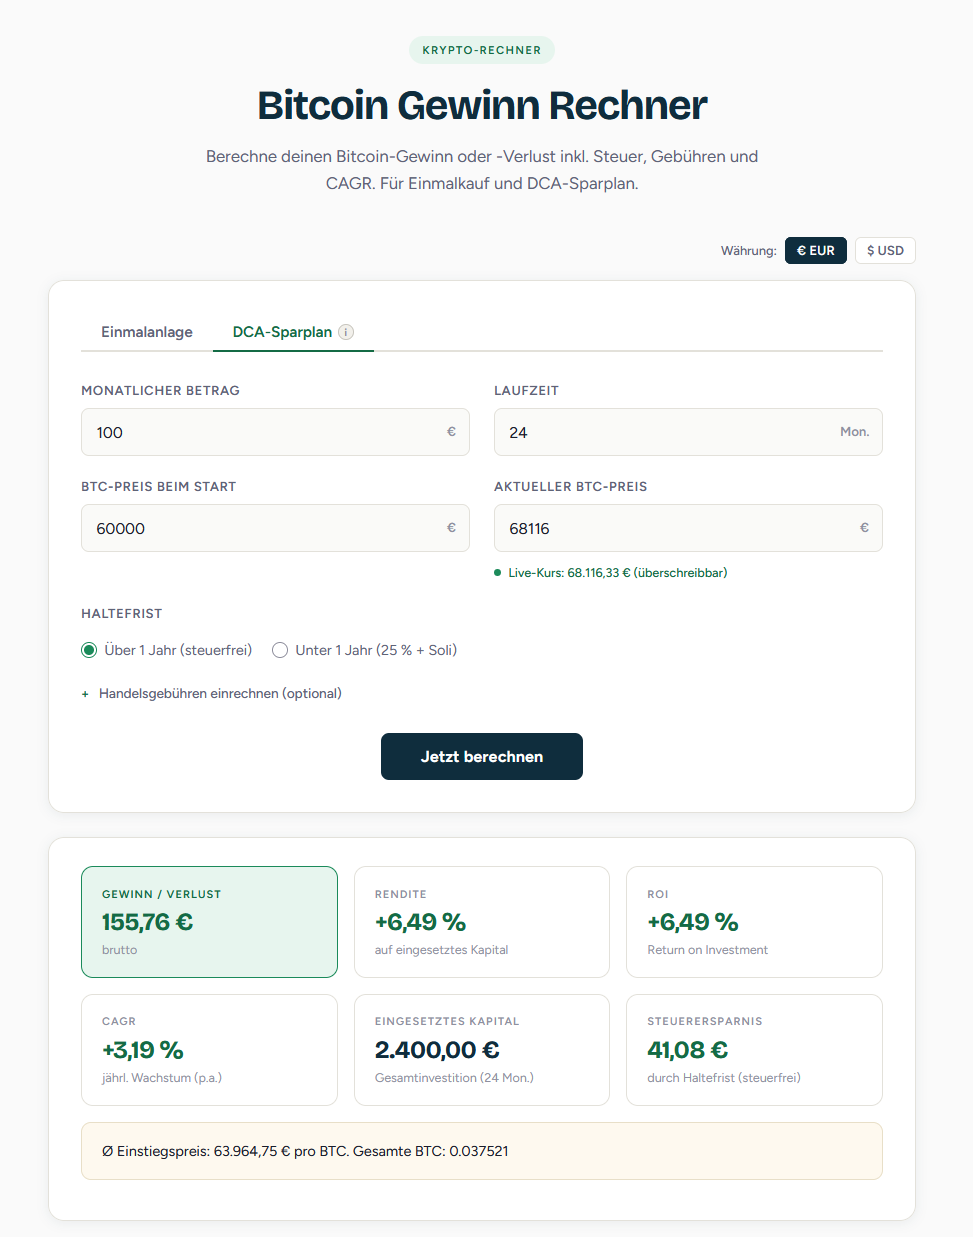973x1237 pixels.
Task: Click the Eingesetztes Kapital 2.400,00 € card
Action: [x=482, y=1050]
